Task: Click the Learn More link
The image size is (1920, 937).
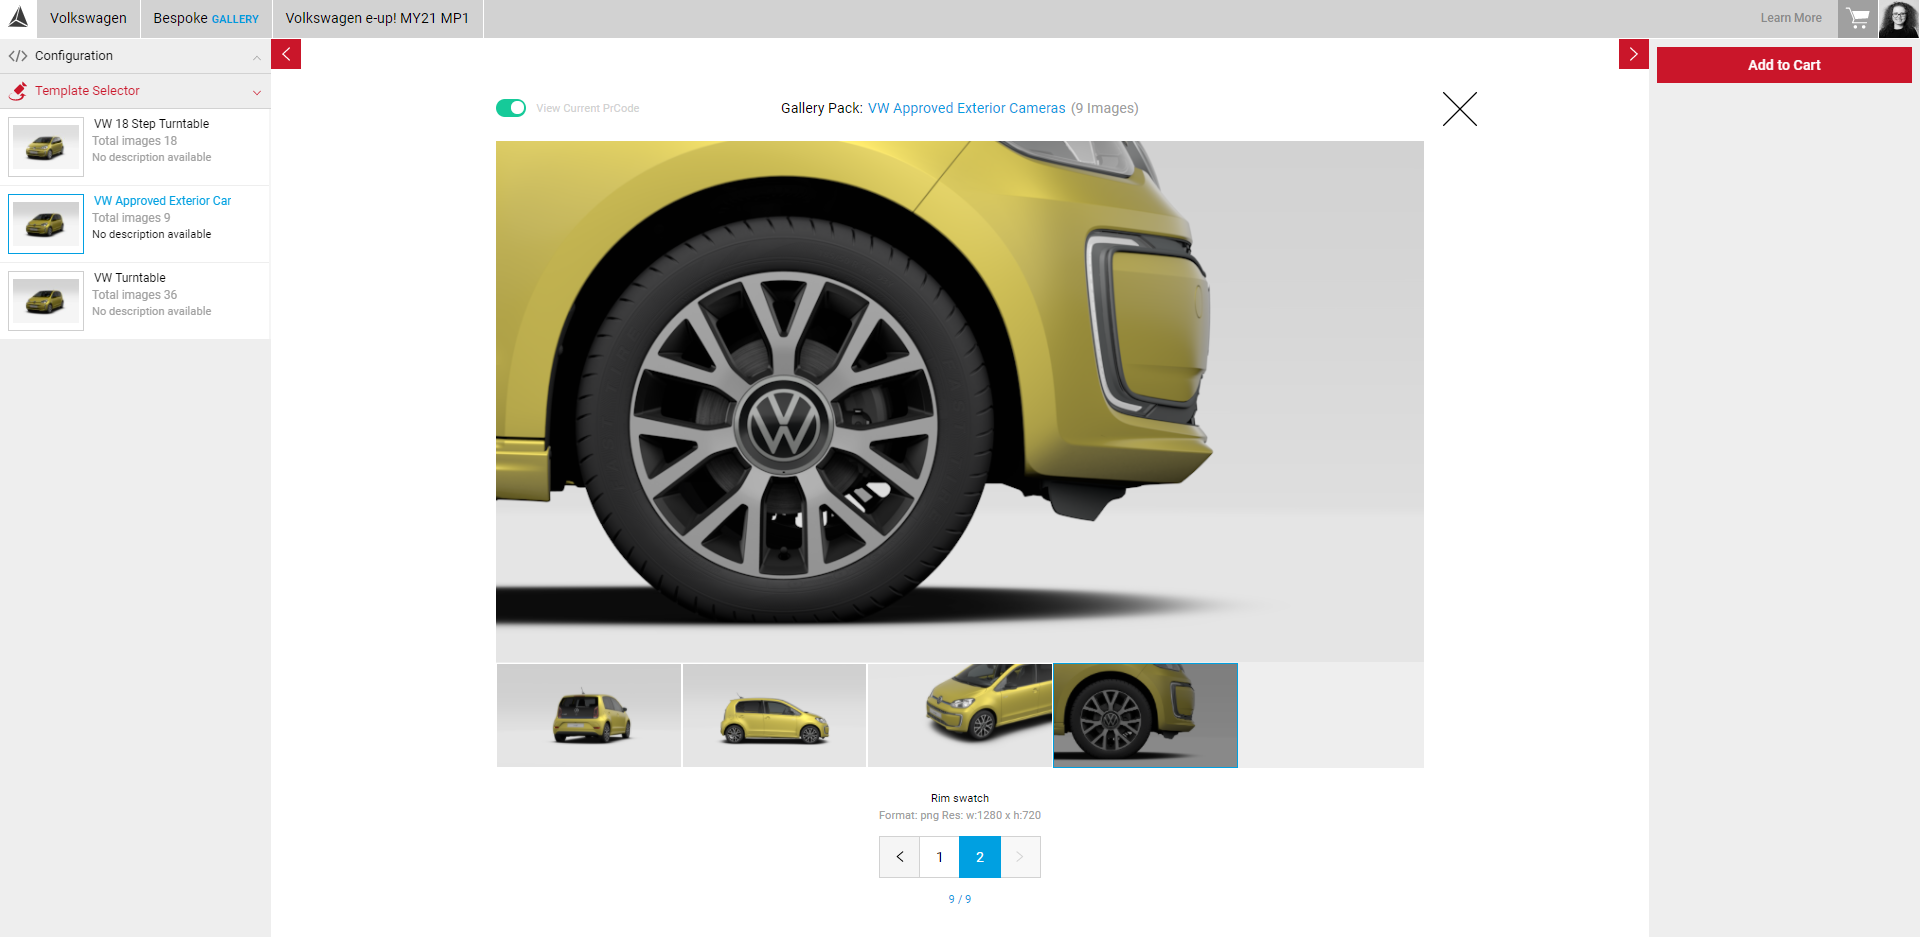Action: 1791,18
